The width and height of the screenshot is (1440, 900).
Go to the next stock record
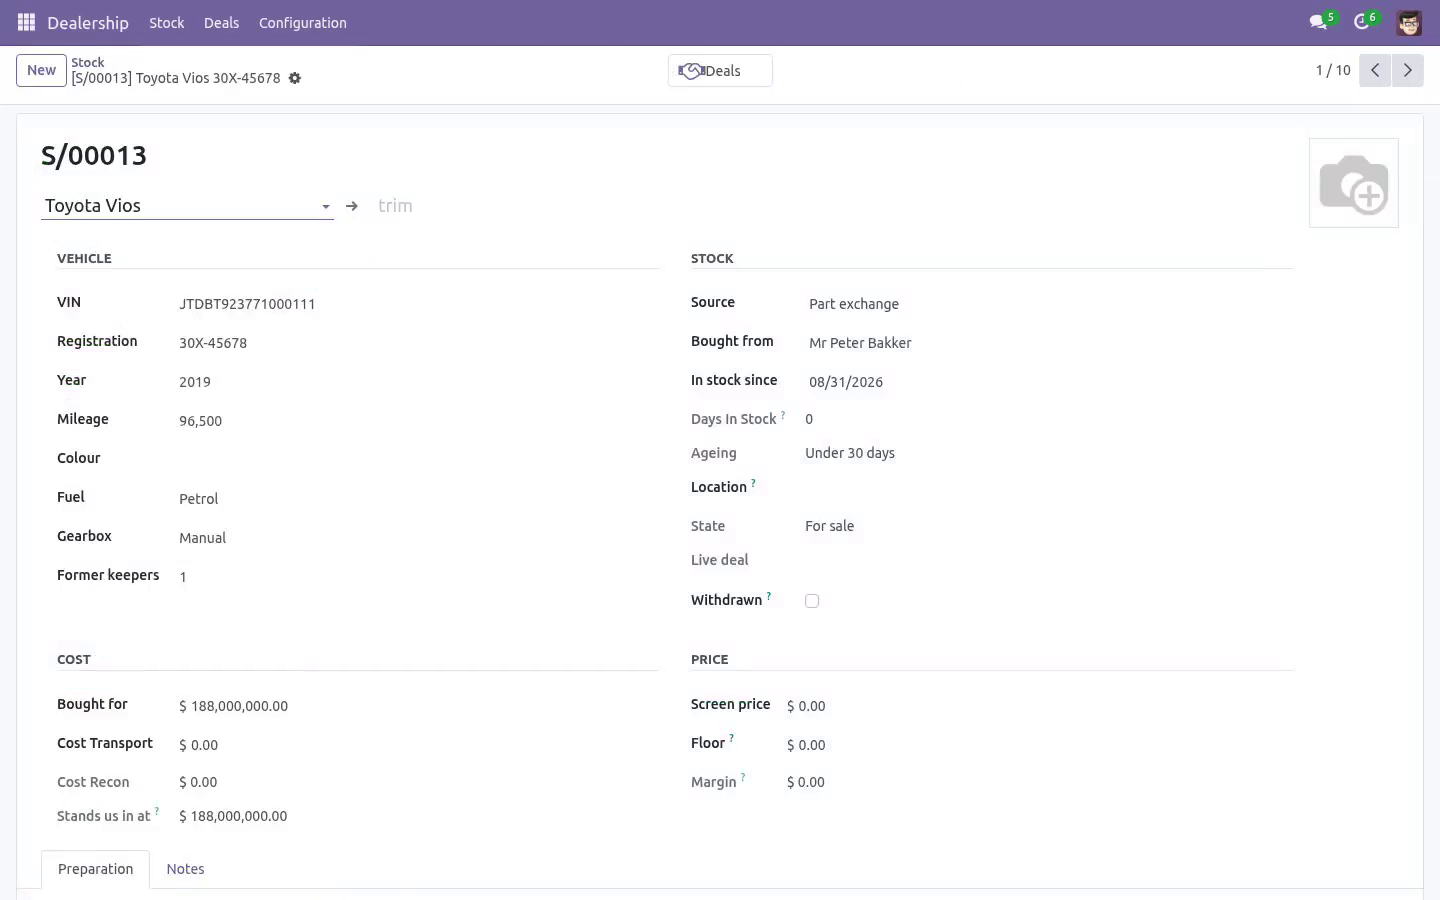click(1407, 70)
